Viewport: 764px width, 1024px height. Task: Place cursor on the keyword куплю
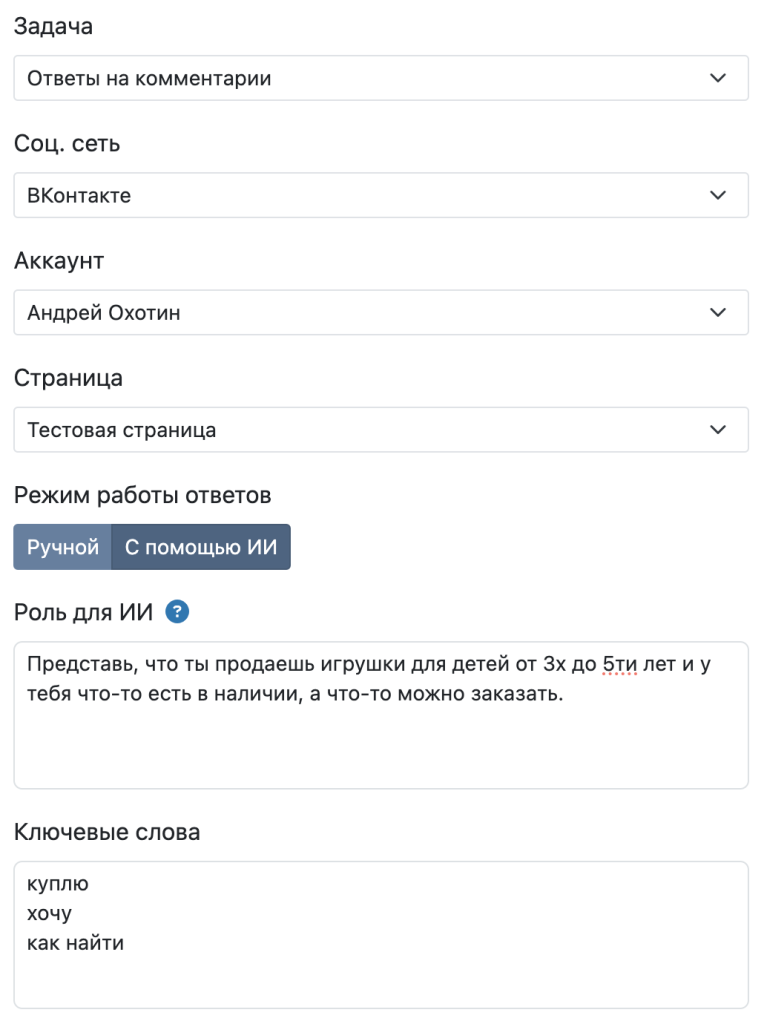tap(58, 884)
